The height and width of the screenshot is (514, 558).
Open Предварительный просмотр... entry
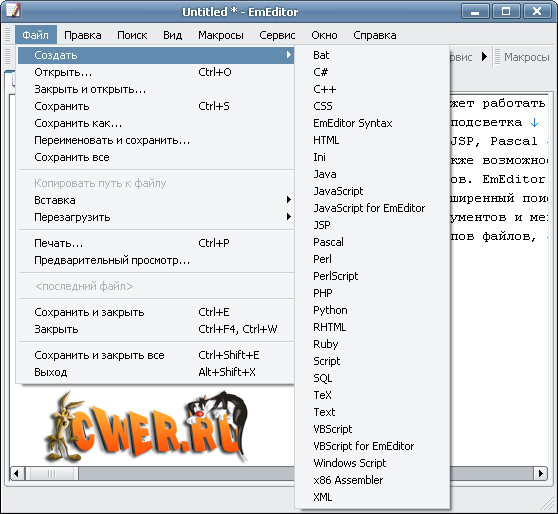[156, 260]
